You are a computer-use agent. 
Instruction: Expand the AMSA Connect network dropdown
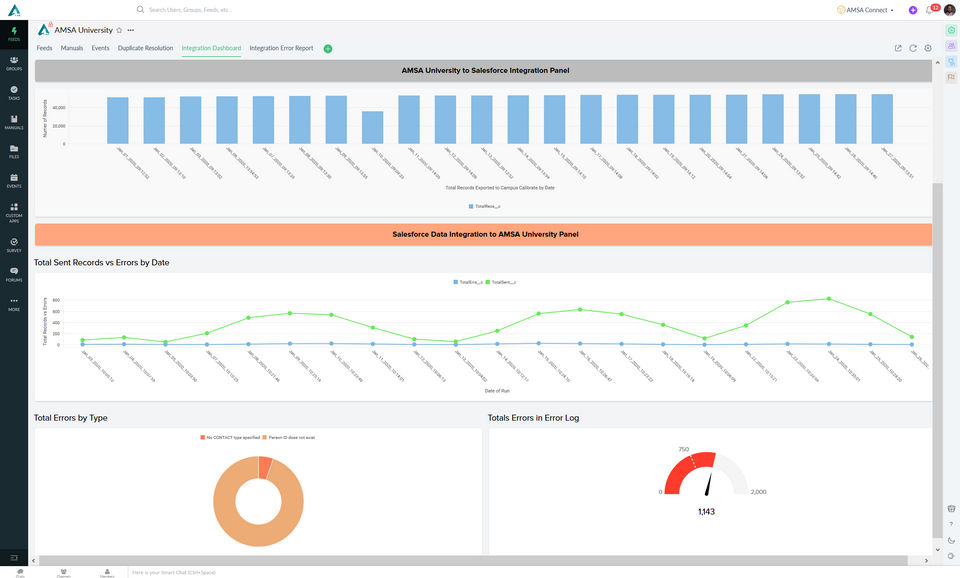866,10
